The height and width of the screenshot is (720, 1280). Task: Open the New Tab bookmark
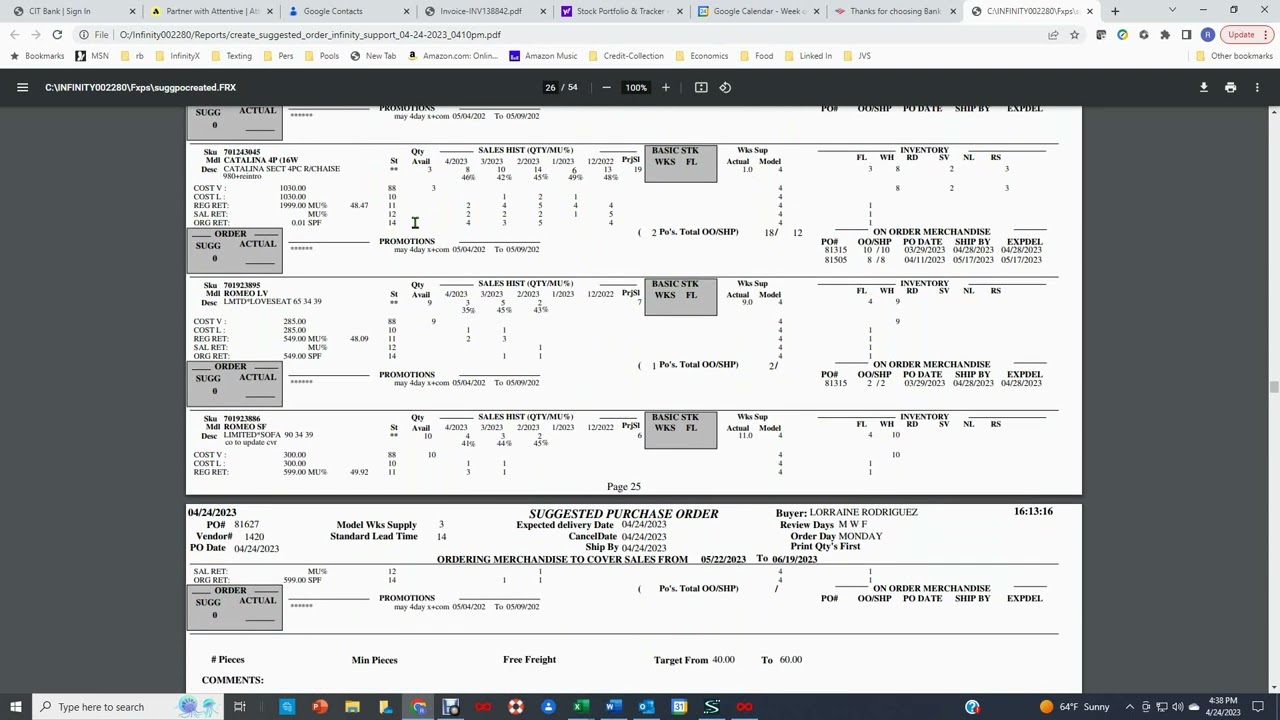(x=373, y=56)
